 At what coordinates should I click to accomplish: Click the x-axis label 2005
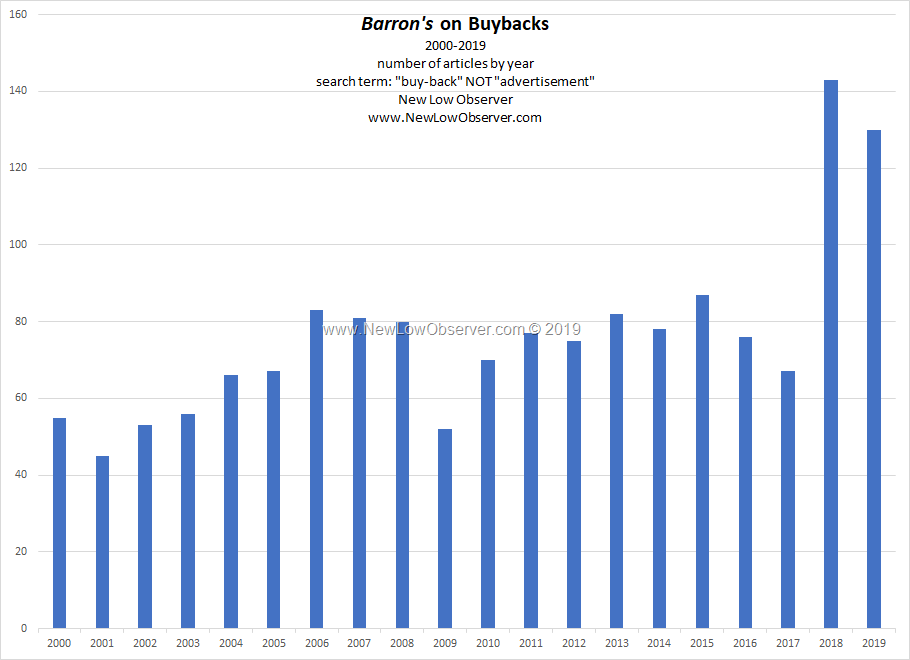tap(273, 643)
